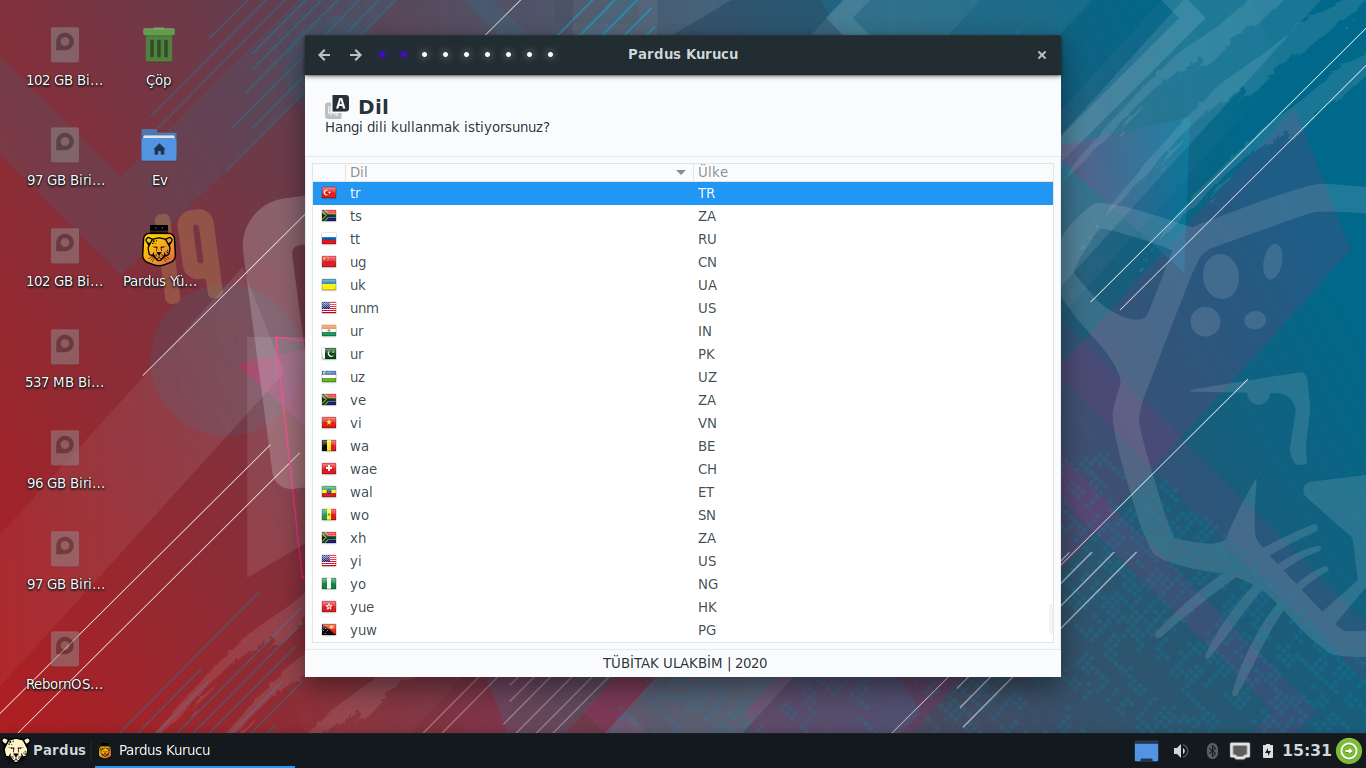The width and height of the screenshot is (1366, 768).
Task: Select the 537 MB Bi... volume icon
Action: (x=65, y=346)
